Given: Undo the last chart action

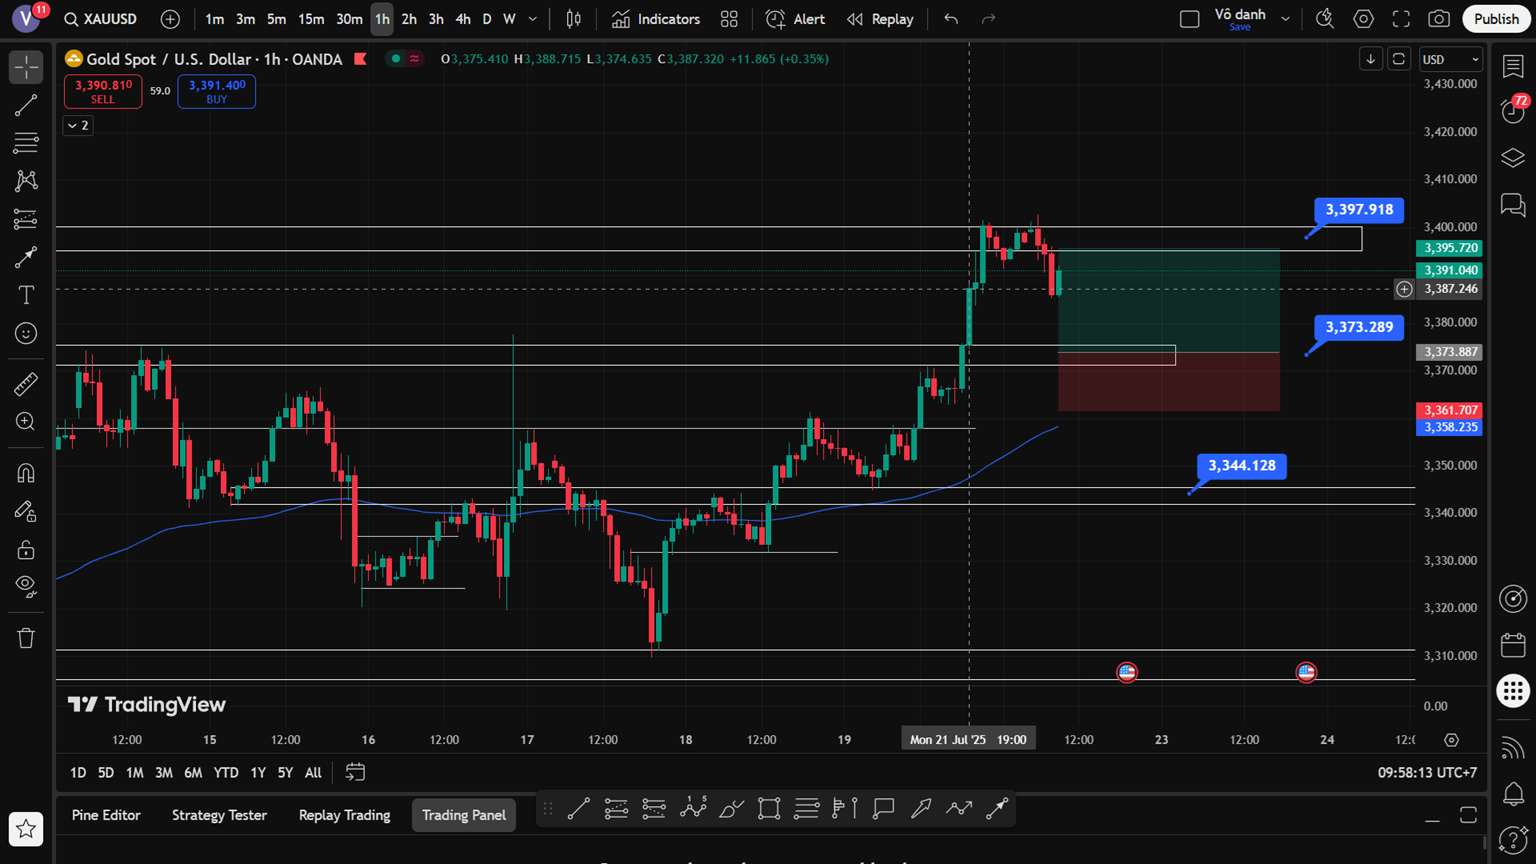Looking at the screenshot, I should pyautogui.click(x=951, y=19).
